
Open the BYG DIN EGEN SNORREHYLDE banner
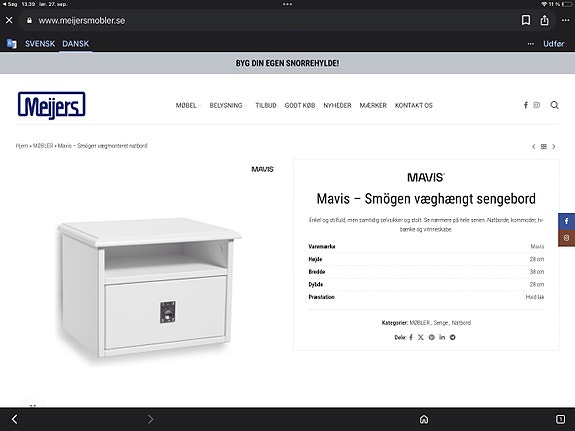pyautogui.click(x=288, y=63)
